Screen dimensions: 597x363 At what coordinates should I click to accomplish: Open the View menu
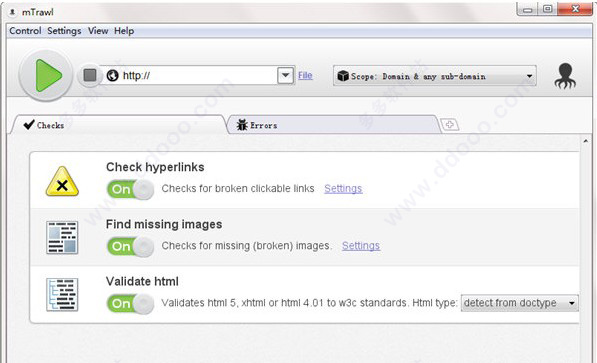click(x=98, y=31)
